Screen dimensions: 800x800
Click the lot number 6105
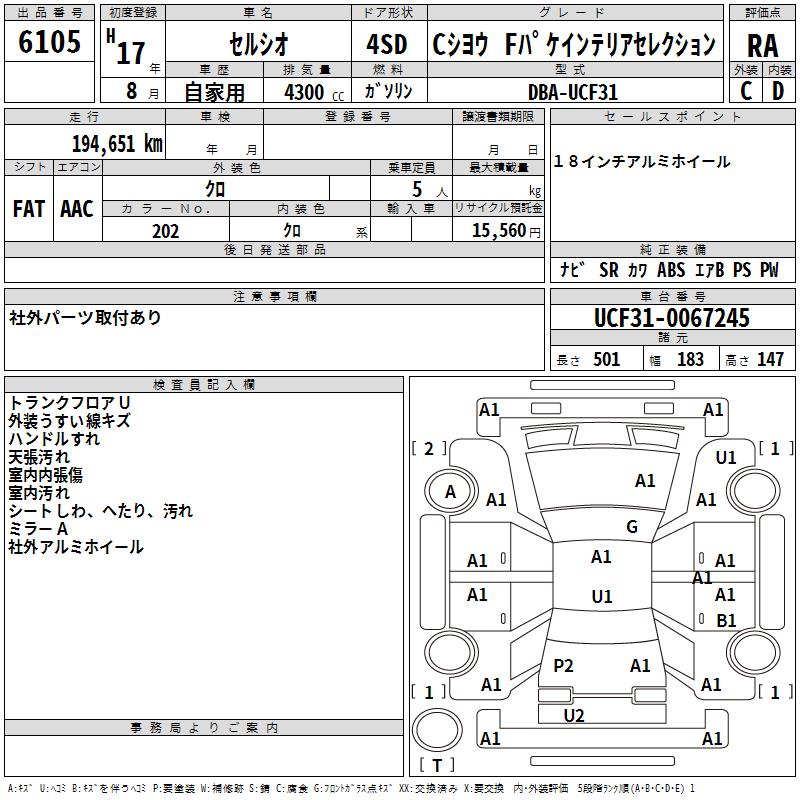pyautogui.click(x=49, y=41)
